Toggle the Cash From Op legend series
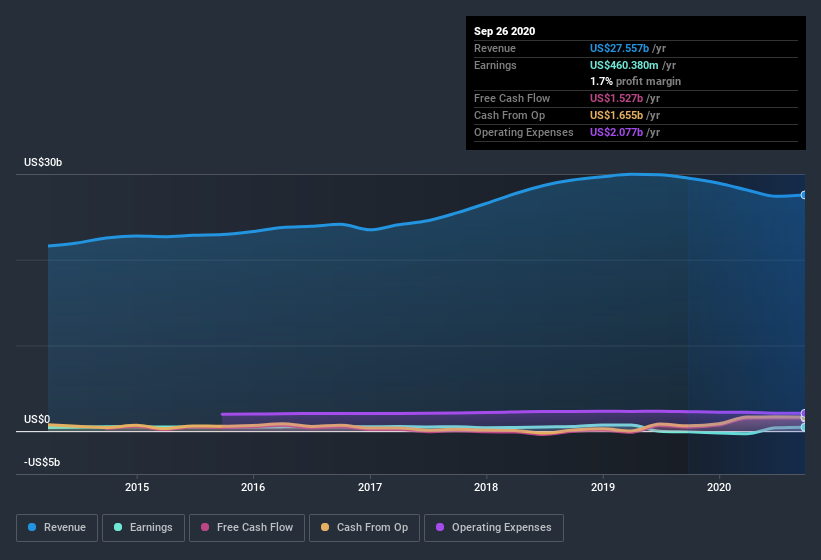 (x=364, y=528)
